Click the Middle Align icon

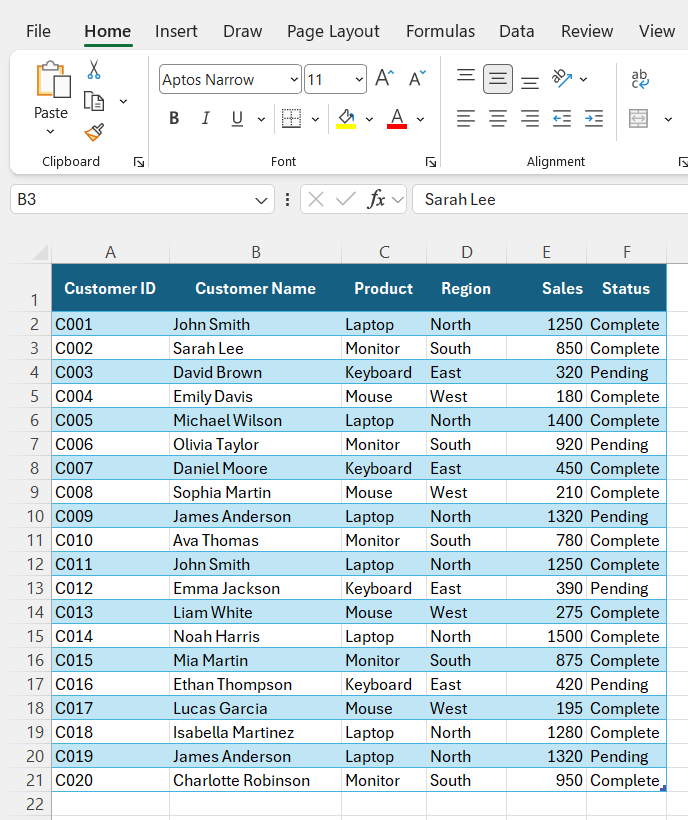coord(498,79)
